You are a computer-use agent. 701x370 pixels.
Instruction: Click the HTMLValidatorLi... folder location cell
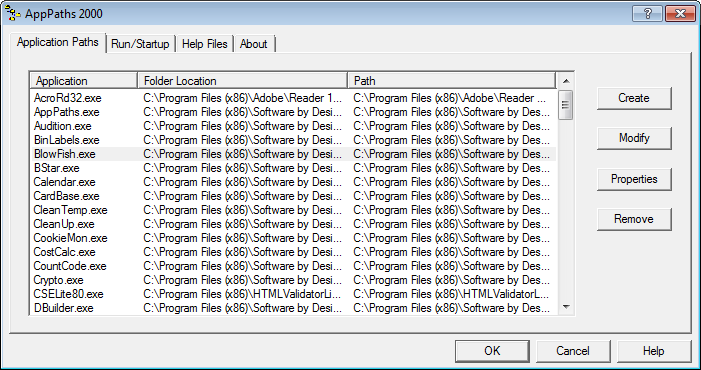click(x=243, y=294)
